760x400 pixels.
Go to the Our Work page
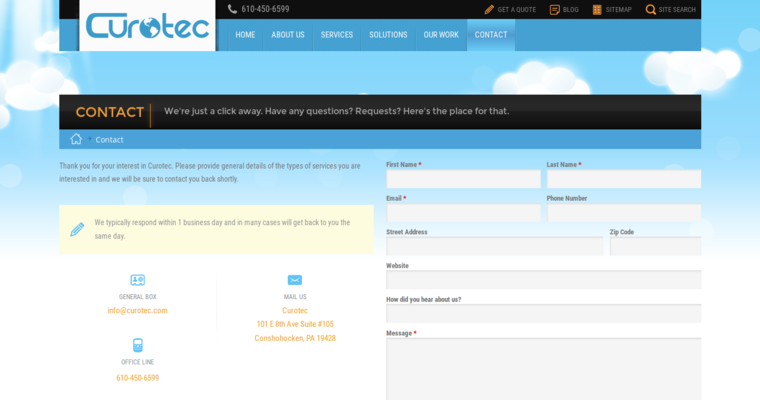coord(441,35)
